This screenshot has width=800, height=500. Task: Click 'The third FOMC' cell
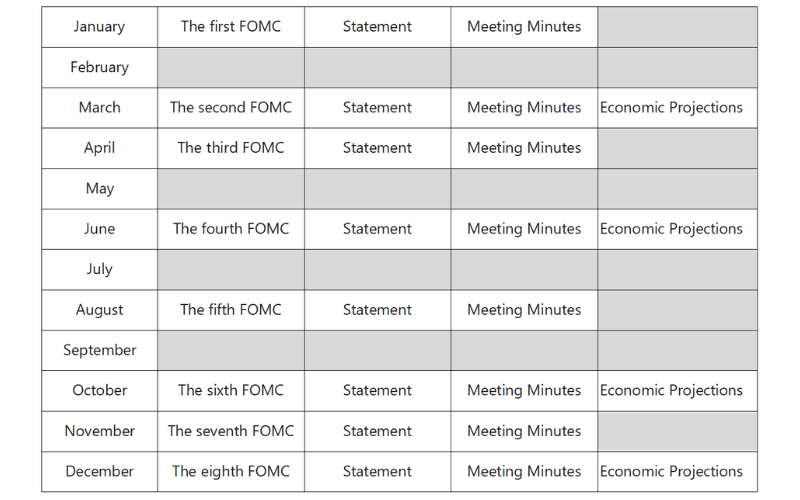231,148
